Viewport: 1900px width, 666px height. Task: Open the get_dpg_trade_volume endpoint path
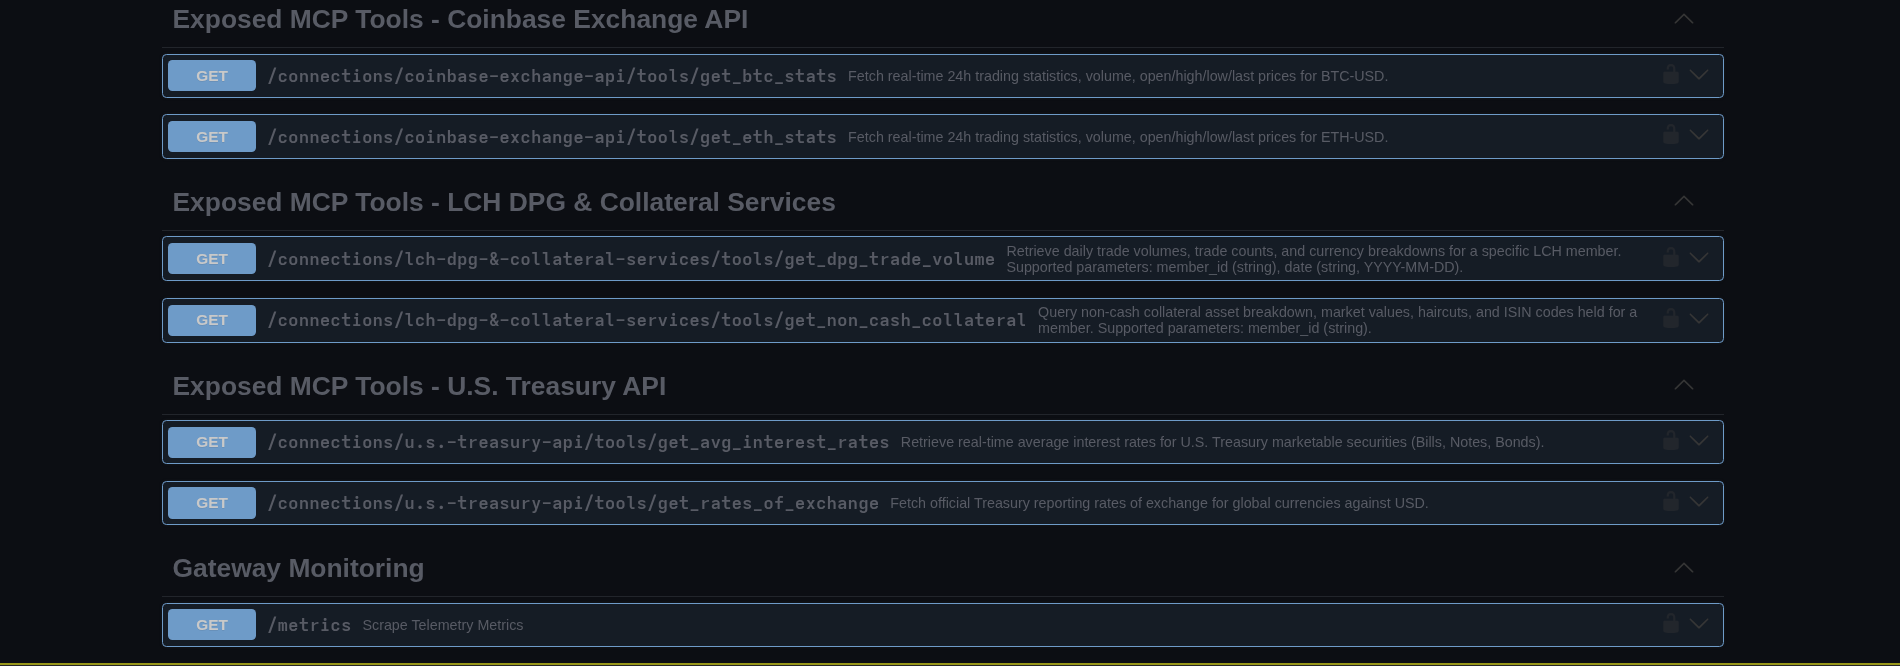[631, 259]
